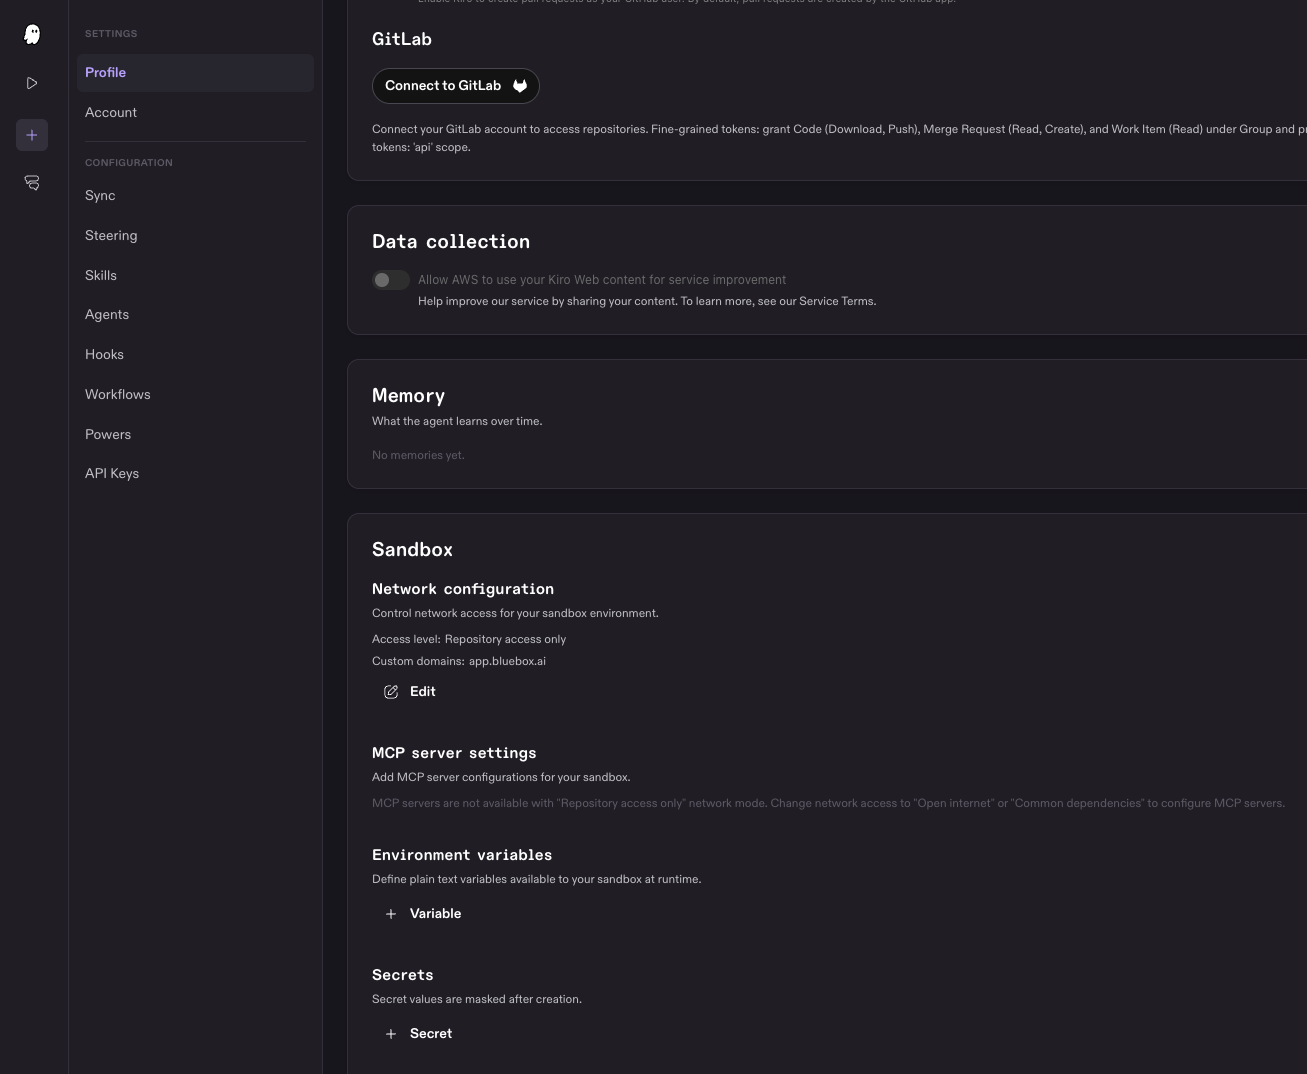
Task: Open the play/run icon in left rail
Action: [32, 83]
